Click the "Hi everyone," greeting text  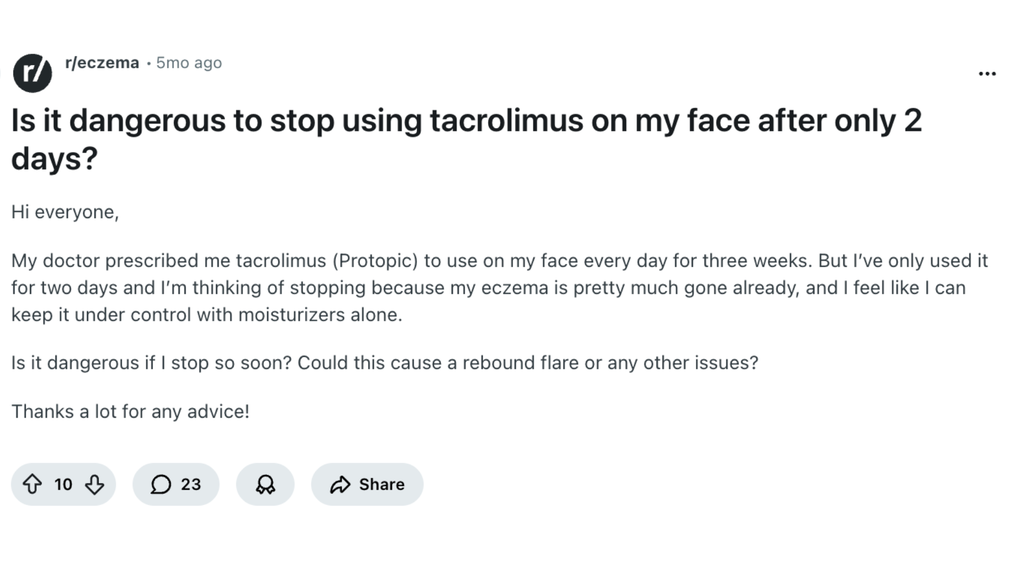65,212
